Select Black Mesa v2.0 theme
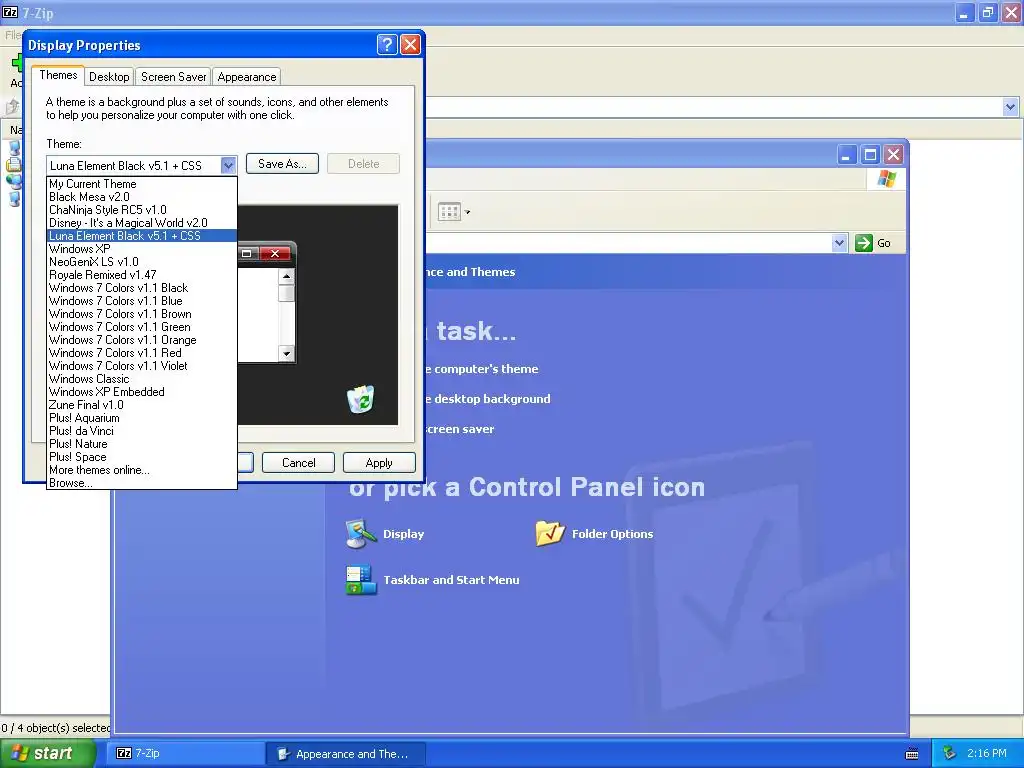Viewport: 1024px width, 768px height. (142, 197)
